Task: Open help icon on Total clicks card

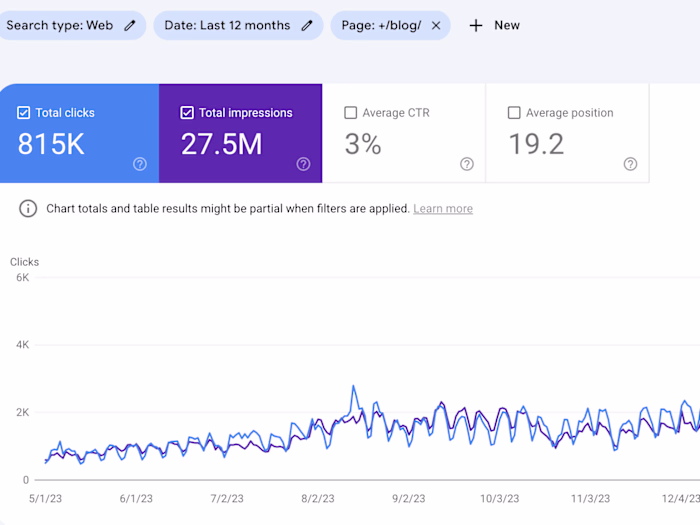Action: tap(140, 164)
